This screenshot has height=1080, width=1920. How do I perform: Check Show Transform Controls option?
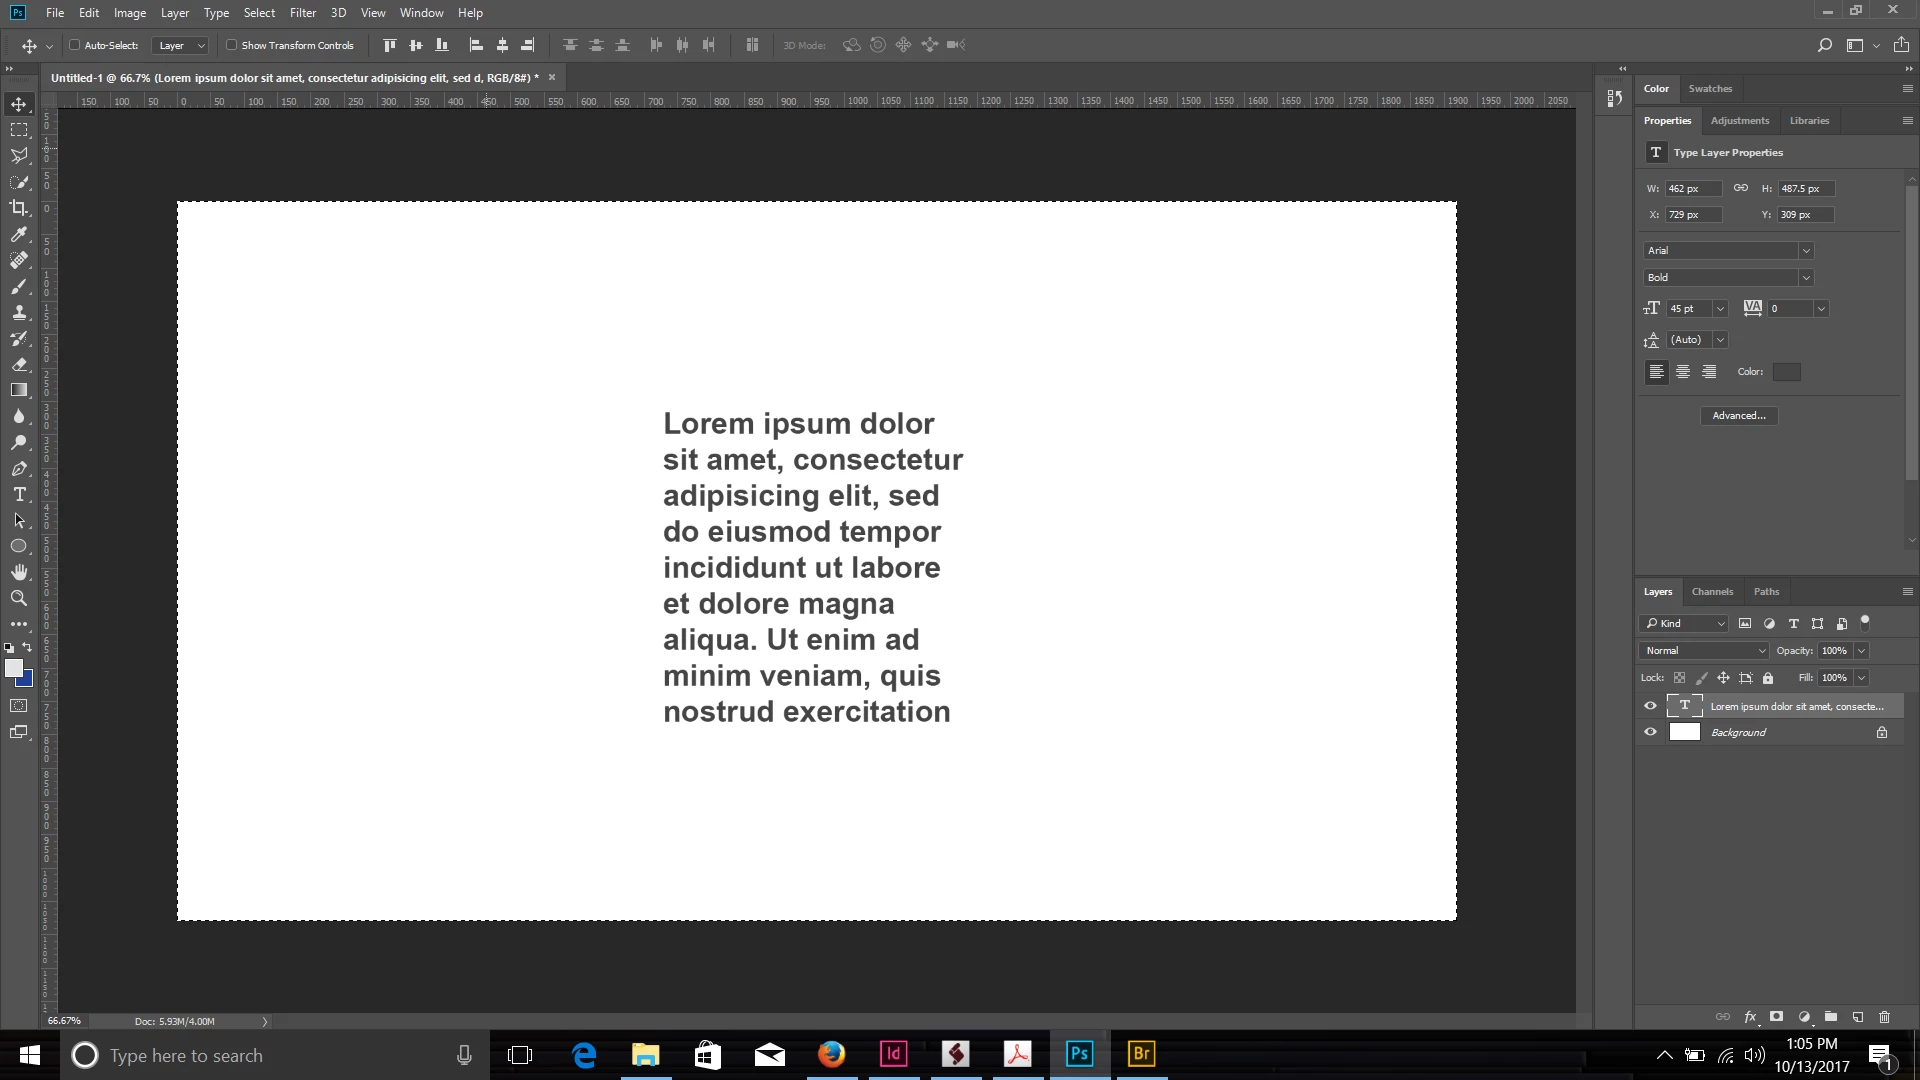[x=232, y=45]
